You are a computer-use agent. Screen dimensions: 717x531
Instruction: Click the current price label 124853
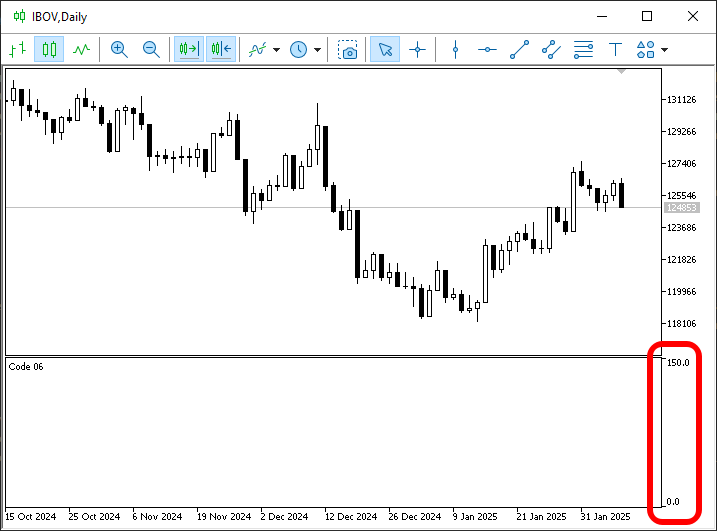[681, 208]
